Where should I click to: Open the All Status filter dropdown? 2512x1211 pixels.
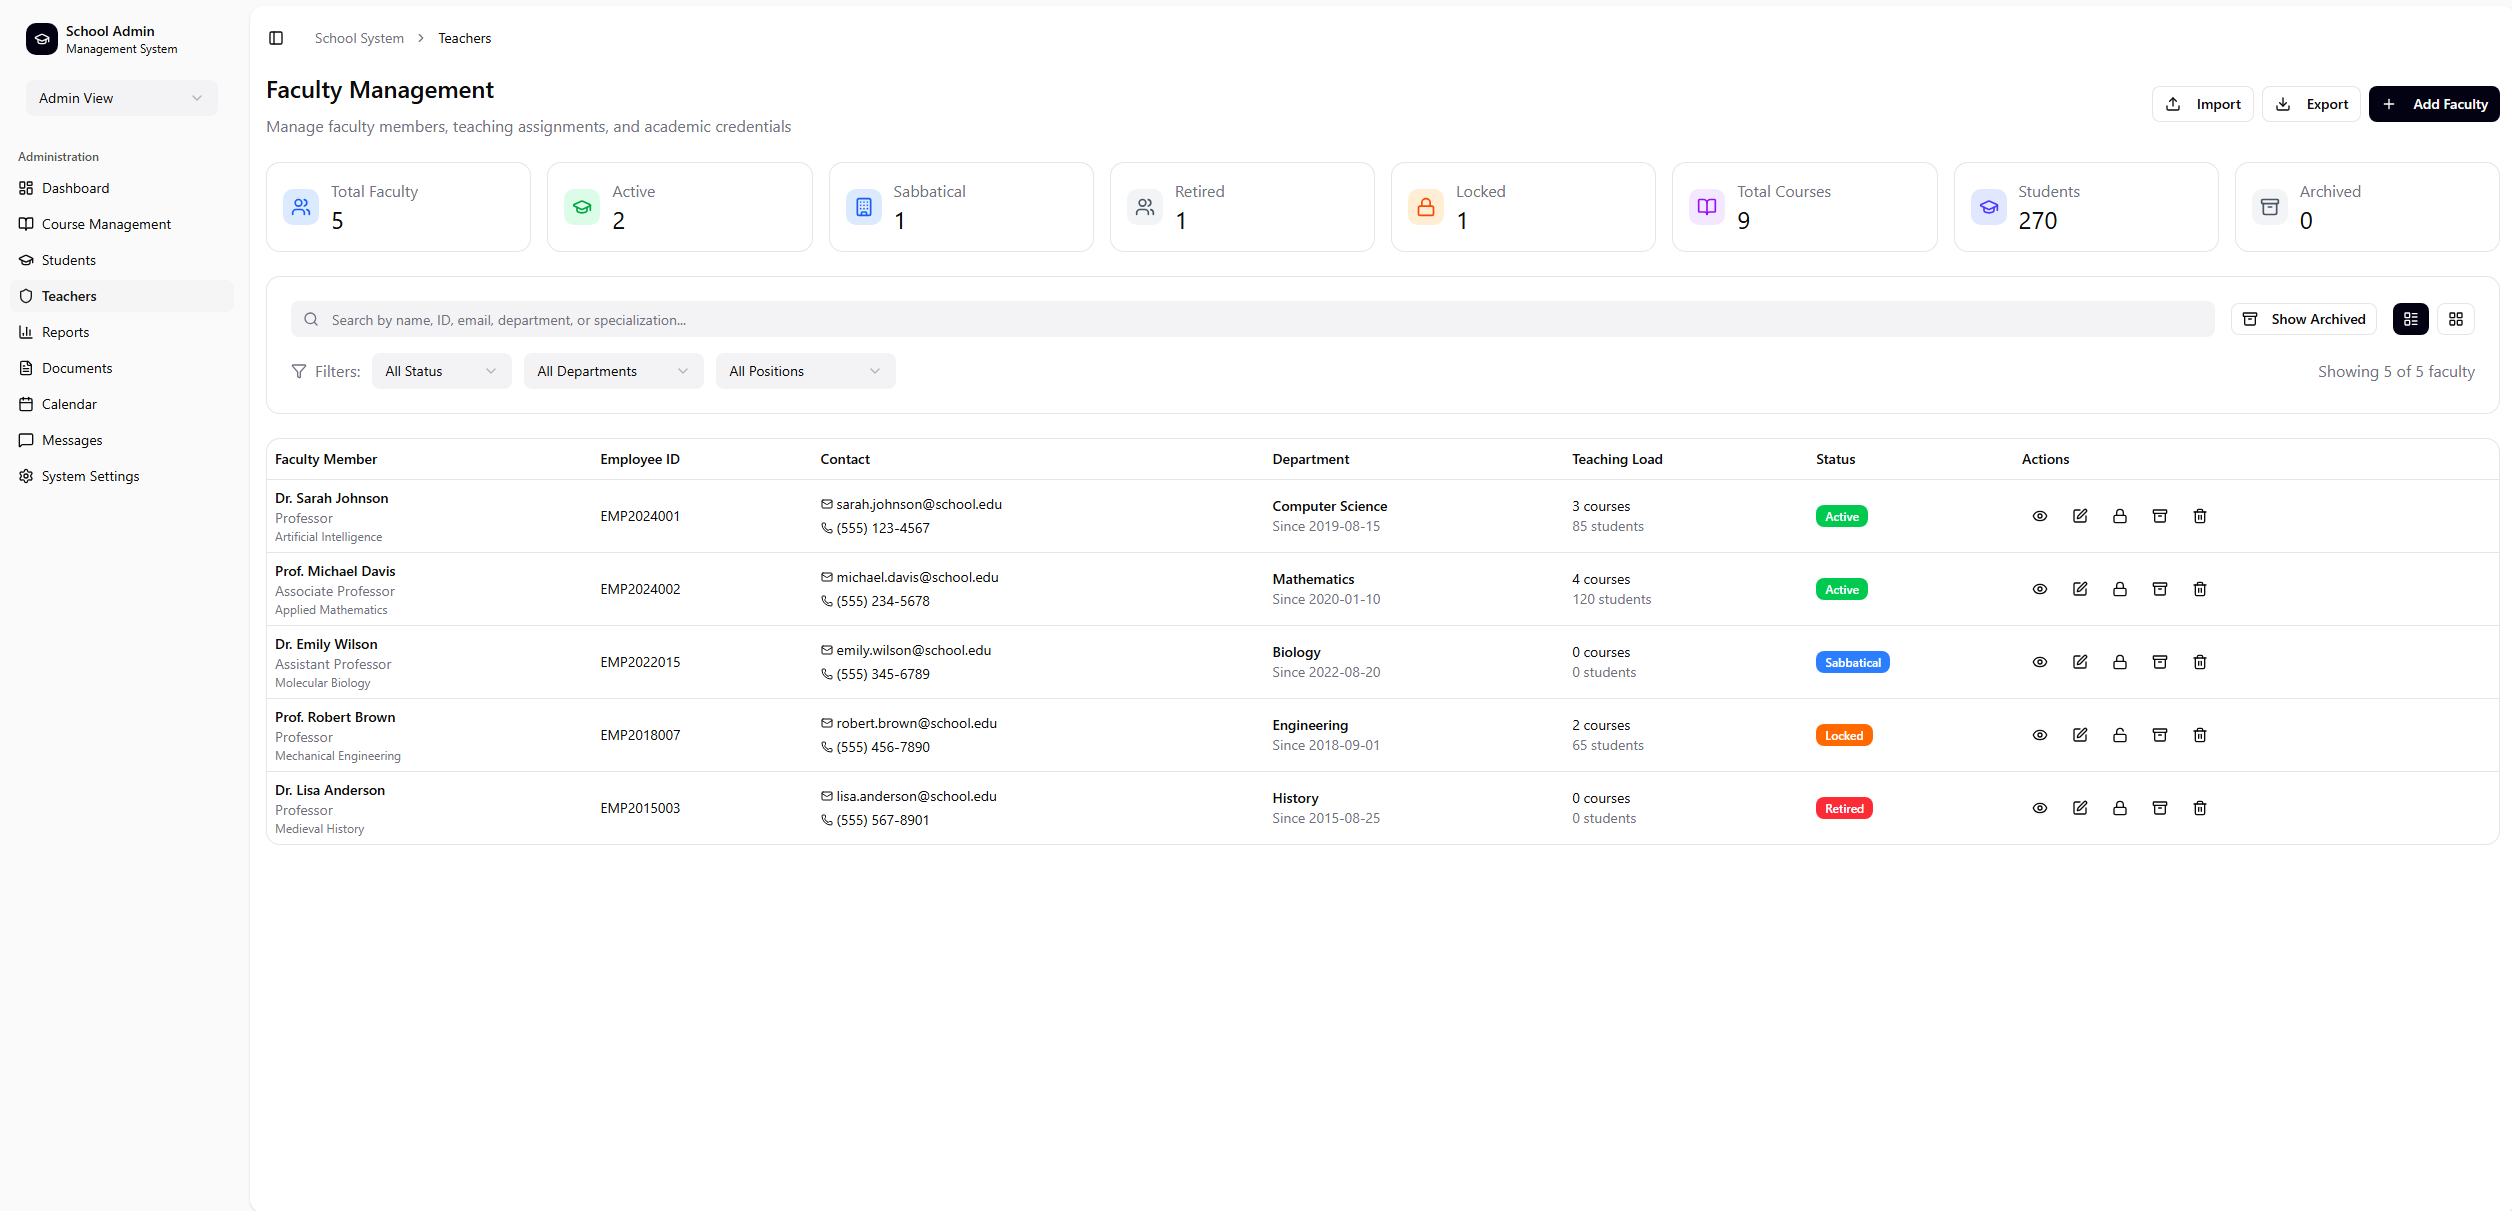click(x=440, y=370)
